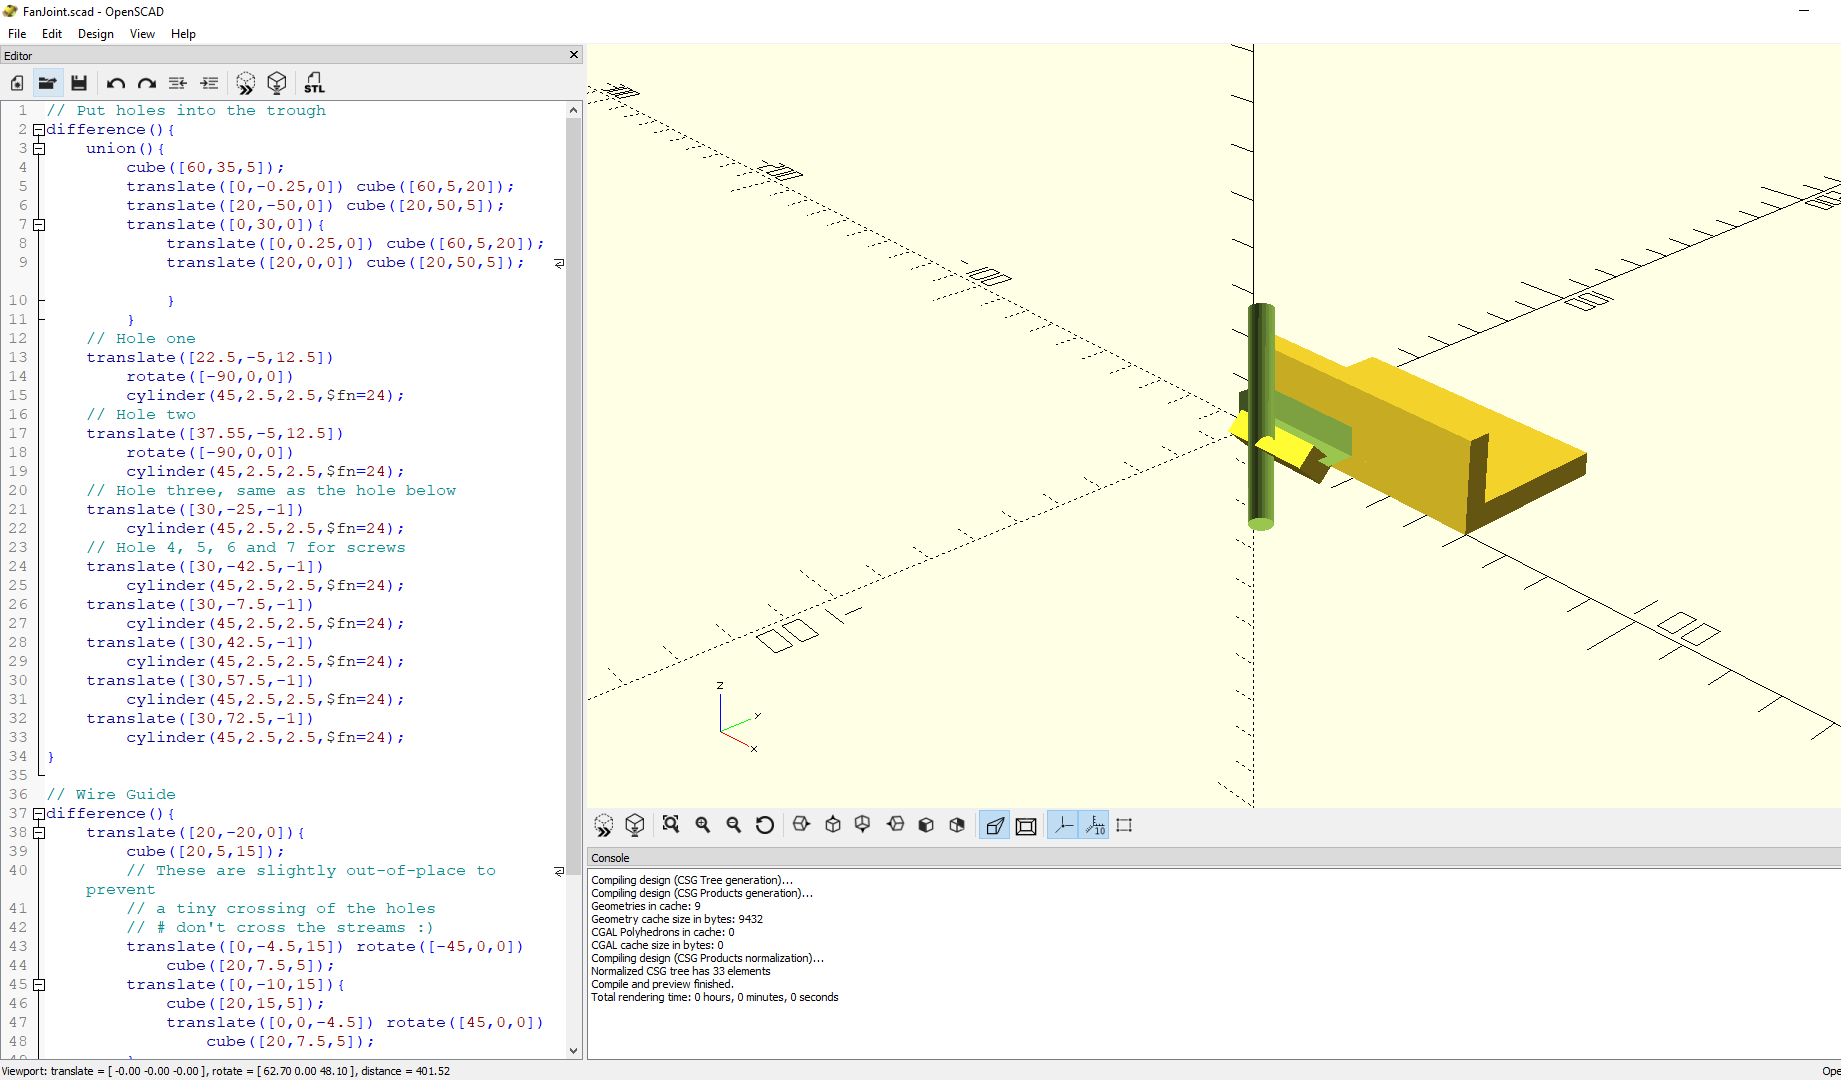1841x1080 pixels.
Task: Toggle the show edges option
Action: (1124, 825)
